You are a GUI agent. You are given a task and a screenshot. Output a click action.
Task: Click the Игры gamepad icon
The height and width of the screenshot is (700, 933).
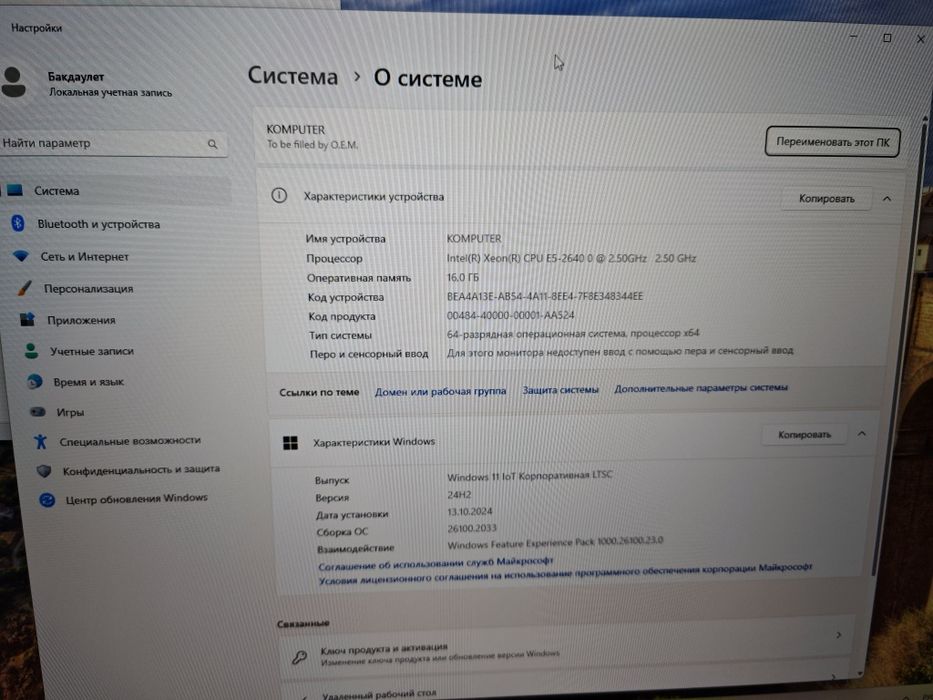pos(38,411)
